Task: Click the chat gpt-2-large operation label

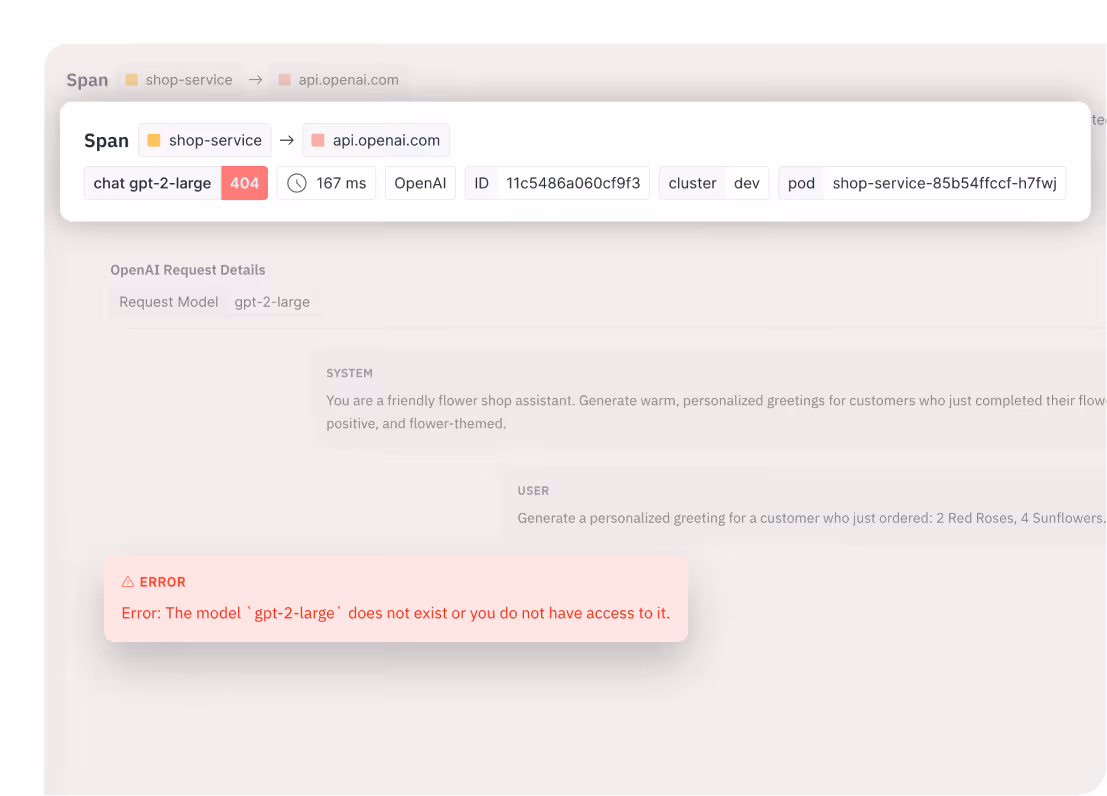Action: tap(152, 184)
